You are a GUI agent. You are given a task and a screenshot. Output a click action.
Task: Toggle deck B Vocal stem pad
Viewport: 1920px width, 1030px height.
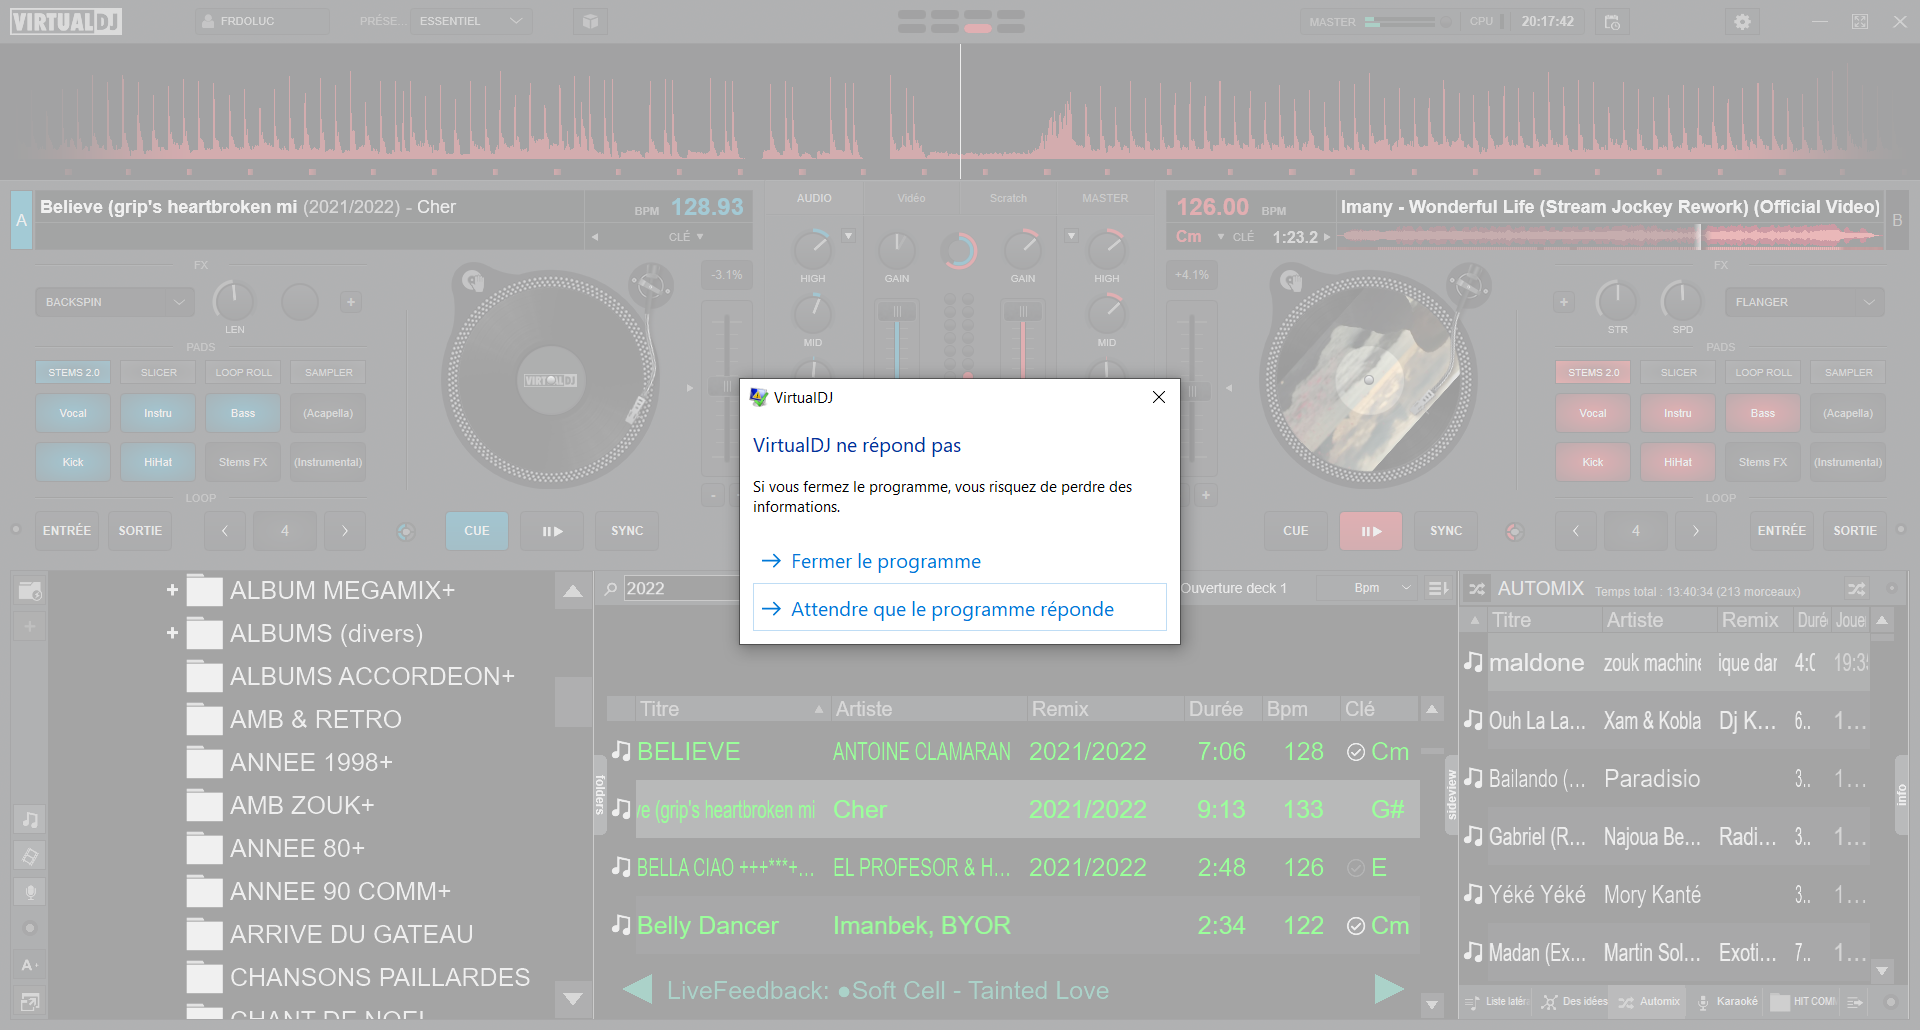pos(1593,413)
